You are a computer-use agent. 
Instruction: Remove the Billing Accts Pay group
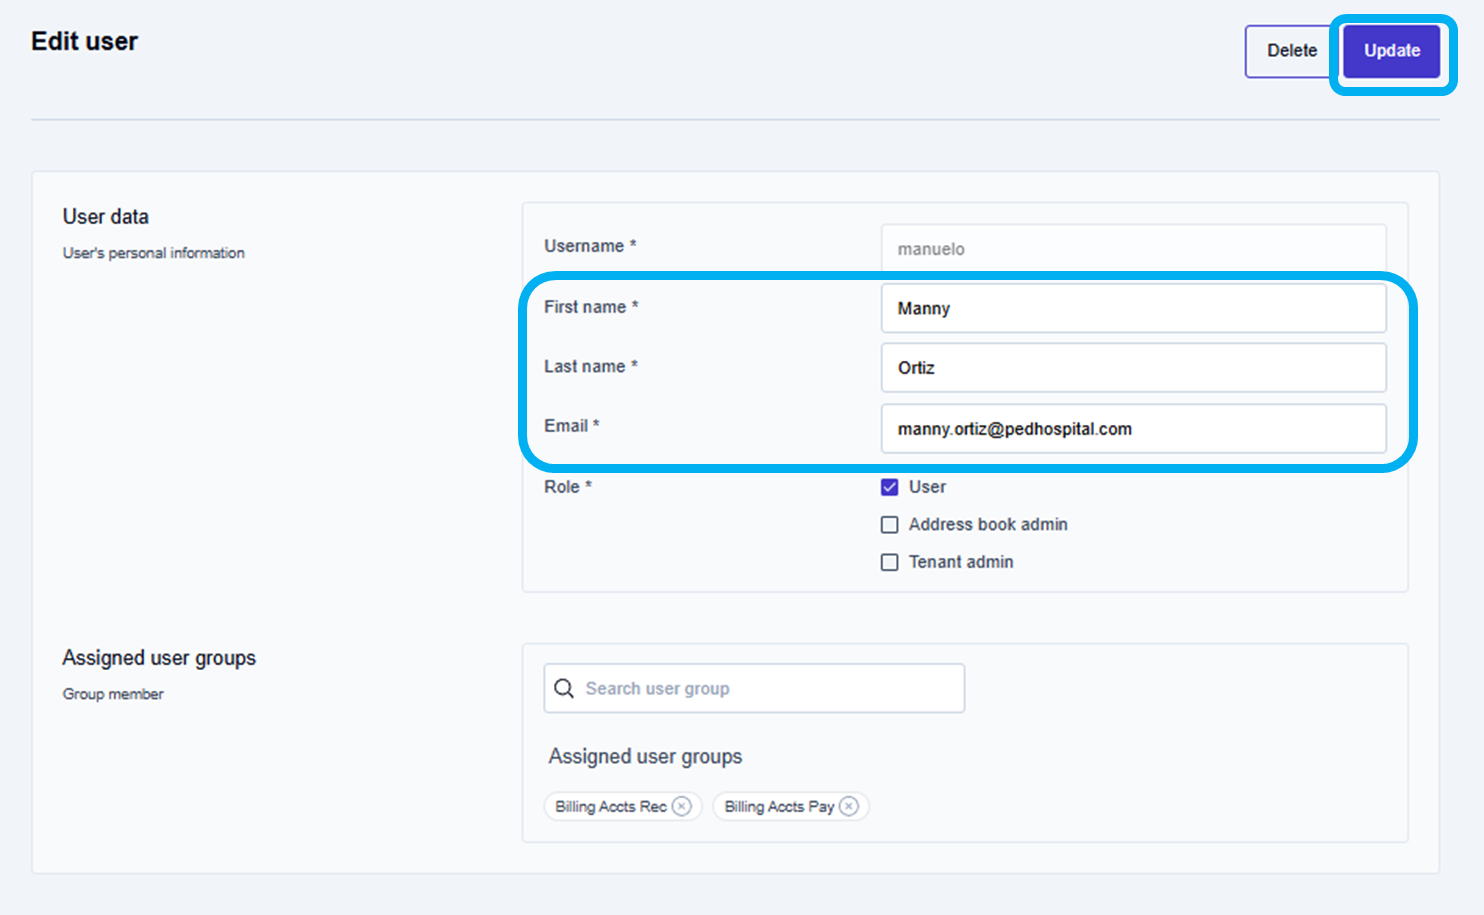(849, 806)
